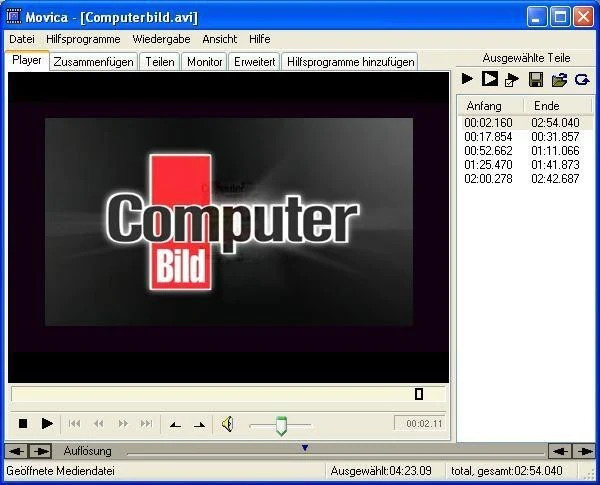Image resolution: width=600 pixels, height=485 pixels.
Task: Click the refresh arrow icon in selected parts
Action: coord(582,80)
